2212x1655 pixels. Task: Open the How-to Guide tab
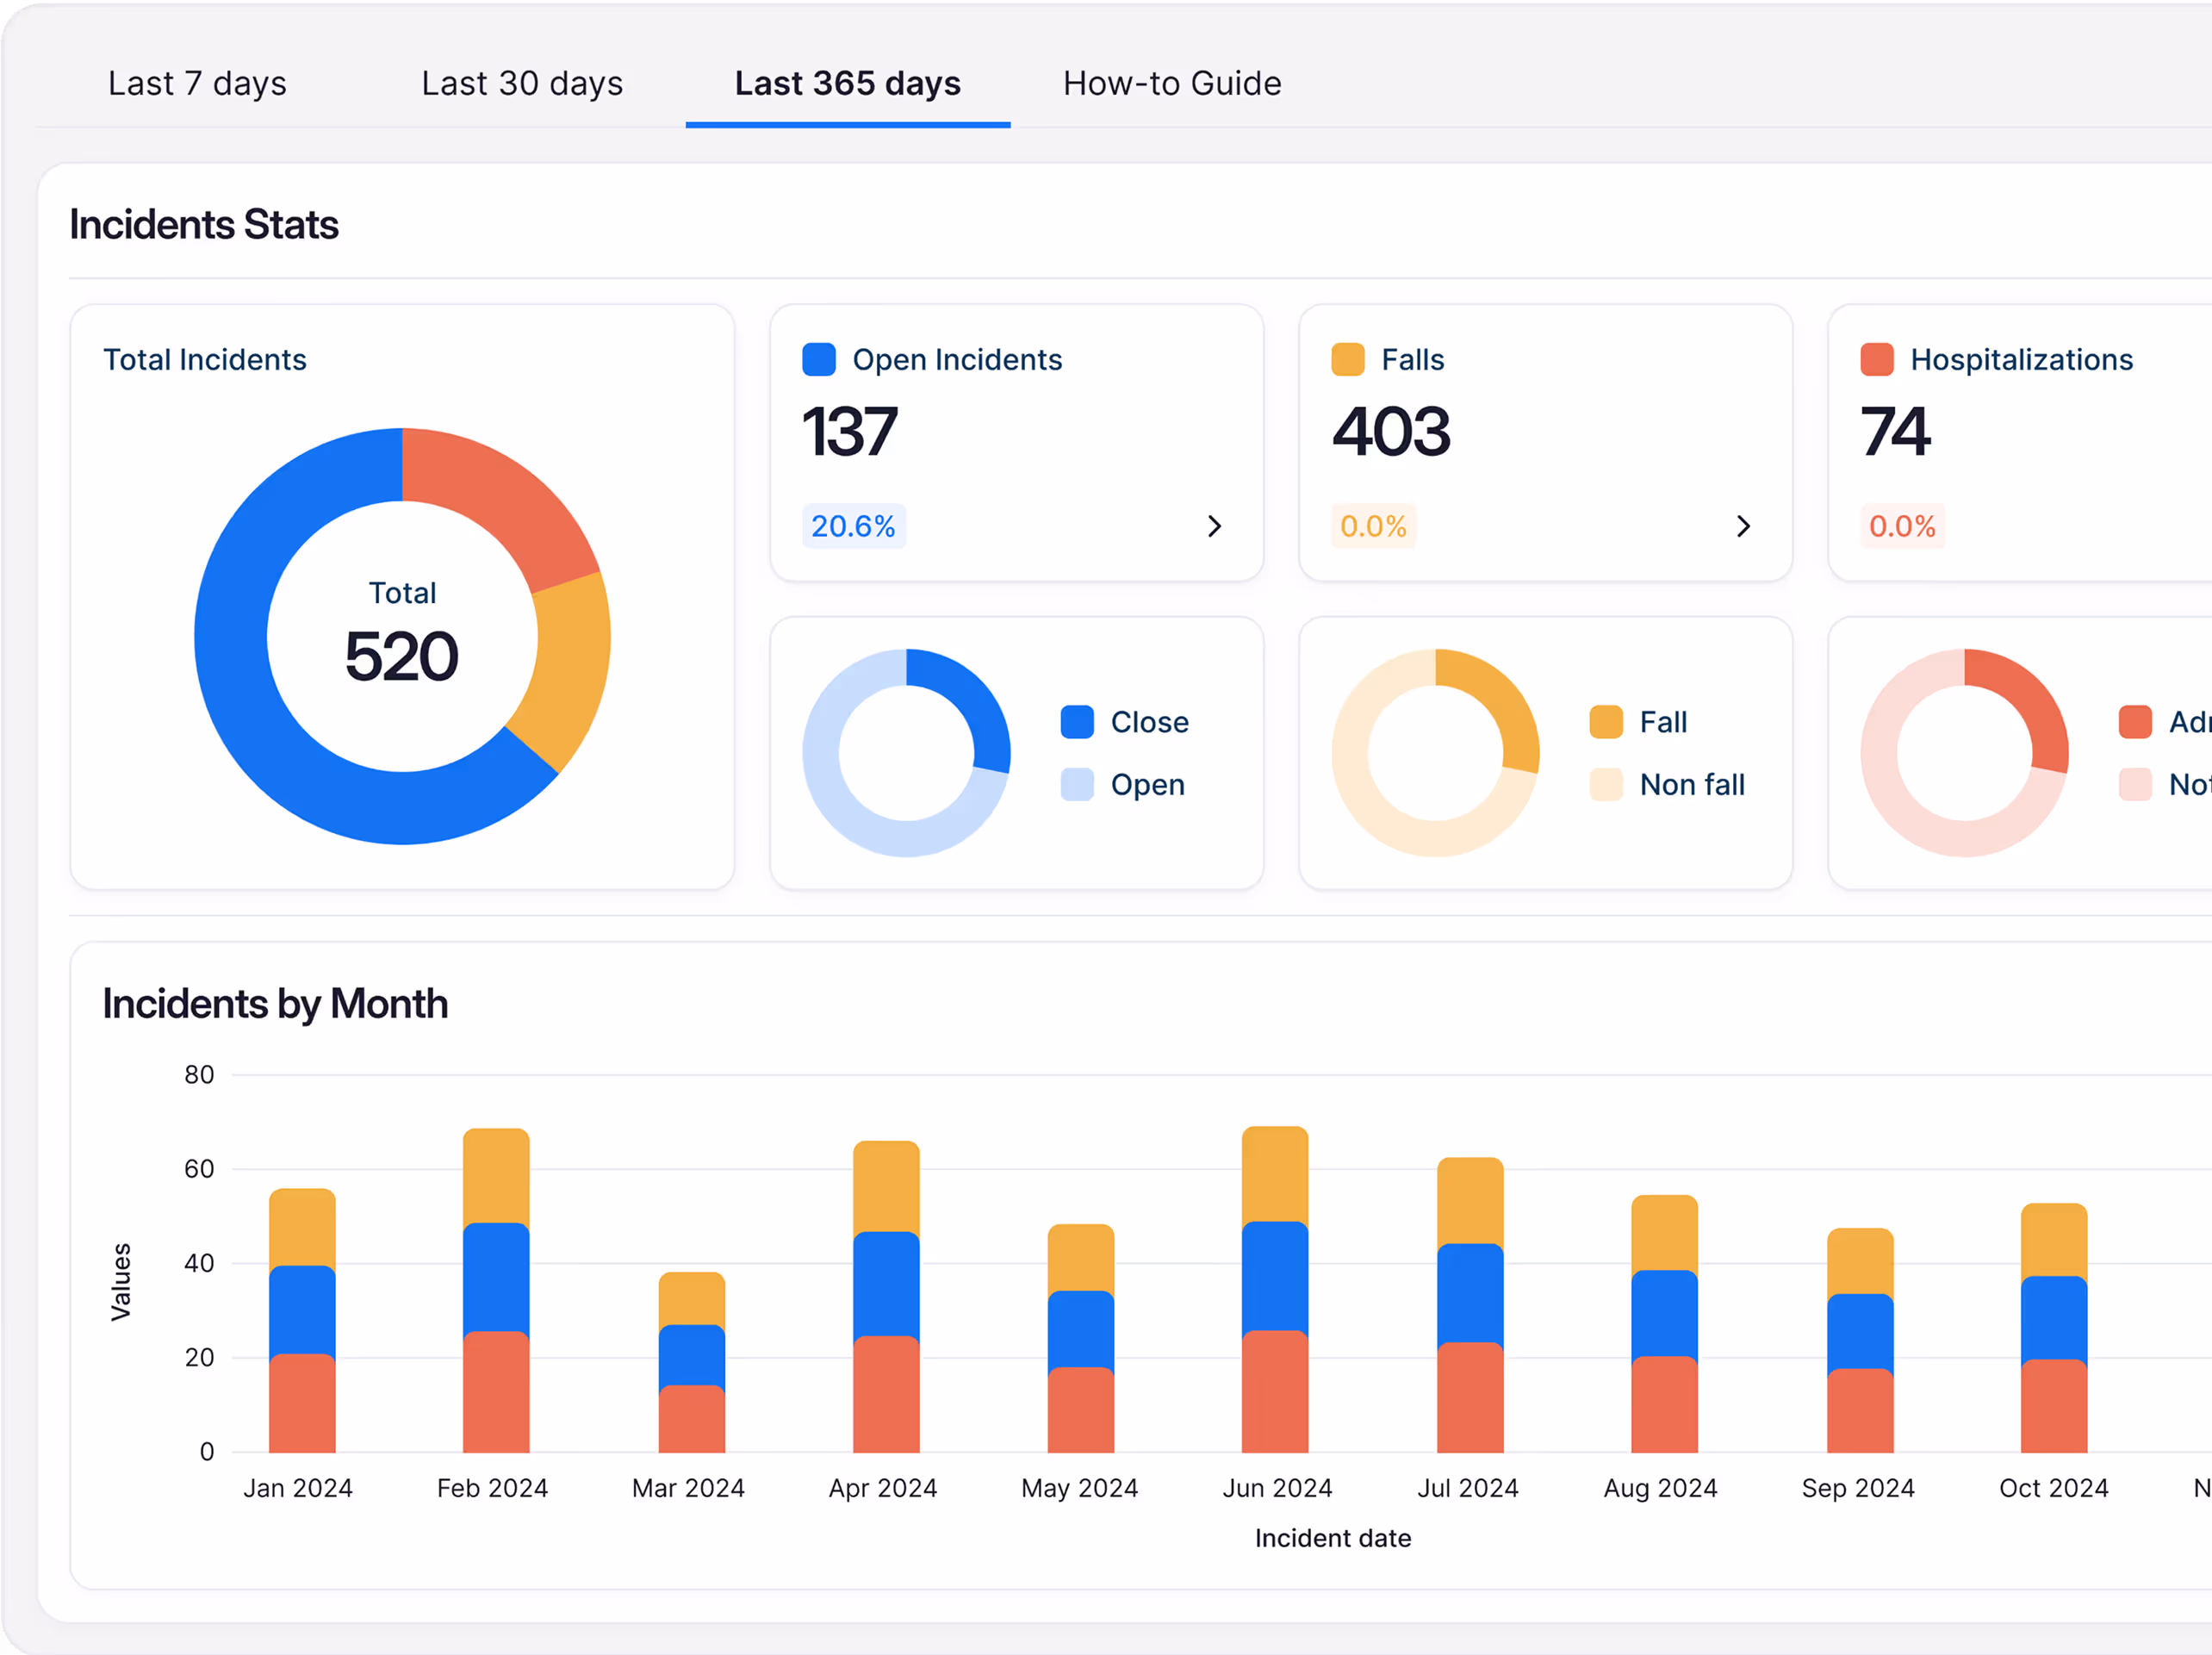(1172, 83)
